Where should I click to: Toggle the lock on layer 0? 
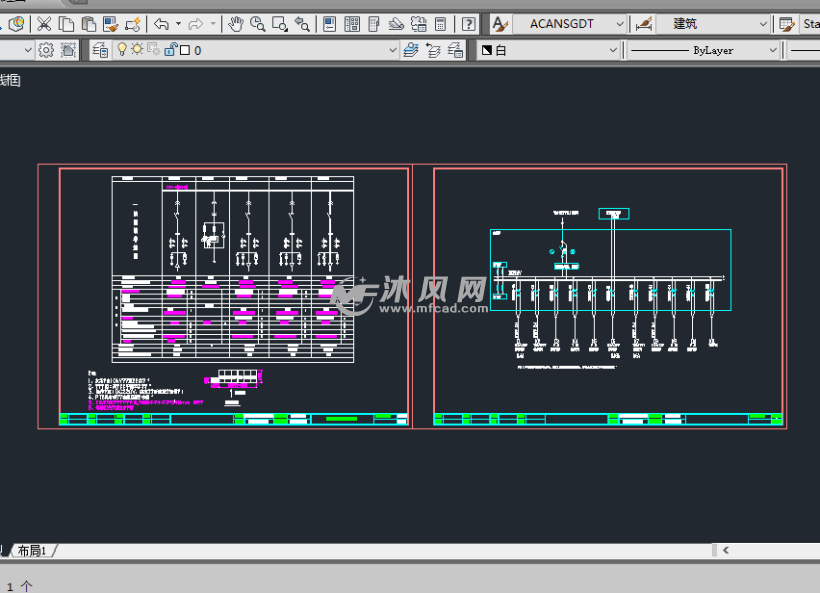tap(171, 50)
